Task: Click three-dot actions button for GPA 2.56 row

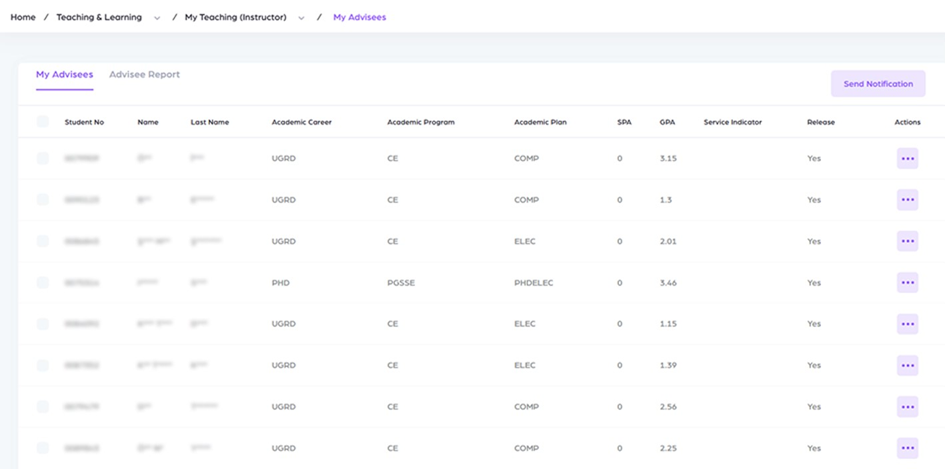Action: pos(907,407)
